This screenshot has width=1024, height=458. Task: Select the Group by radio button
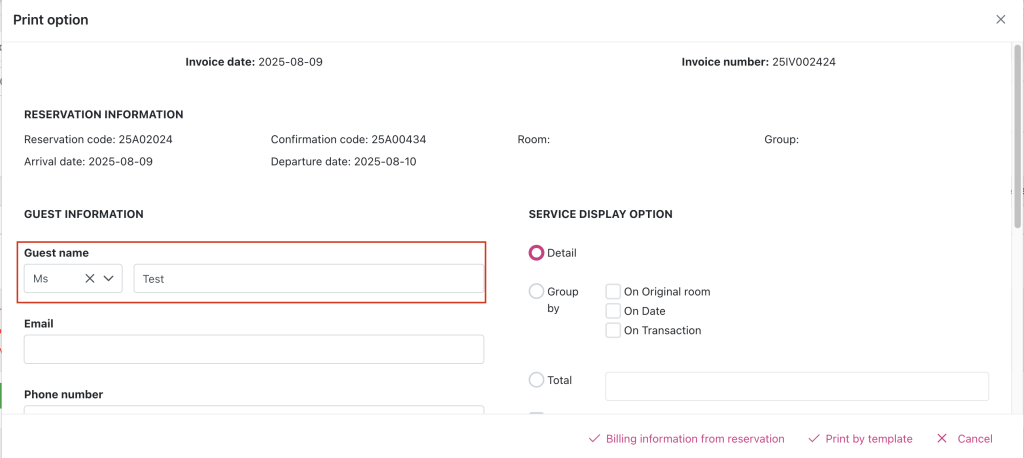coord(536,292)
